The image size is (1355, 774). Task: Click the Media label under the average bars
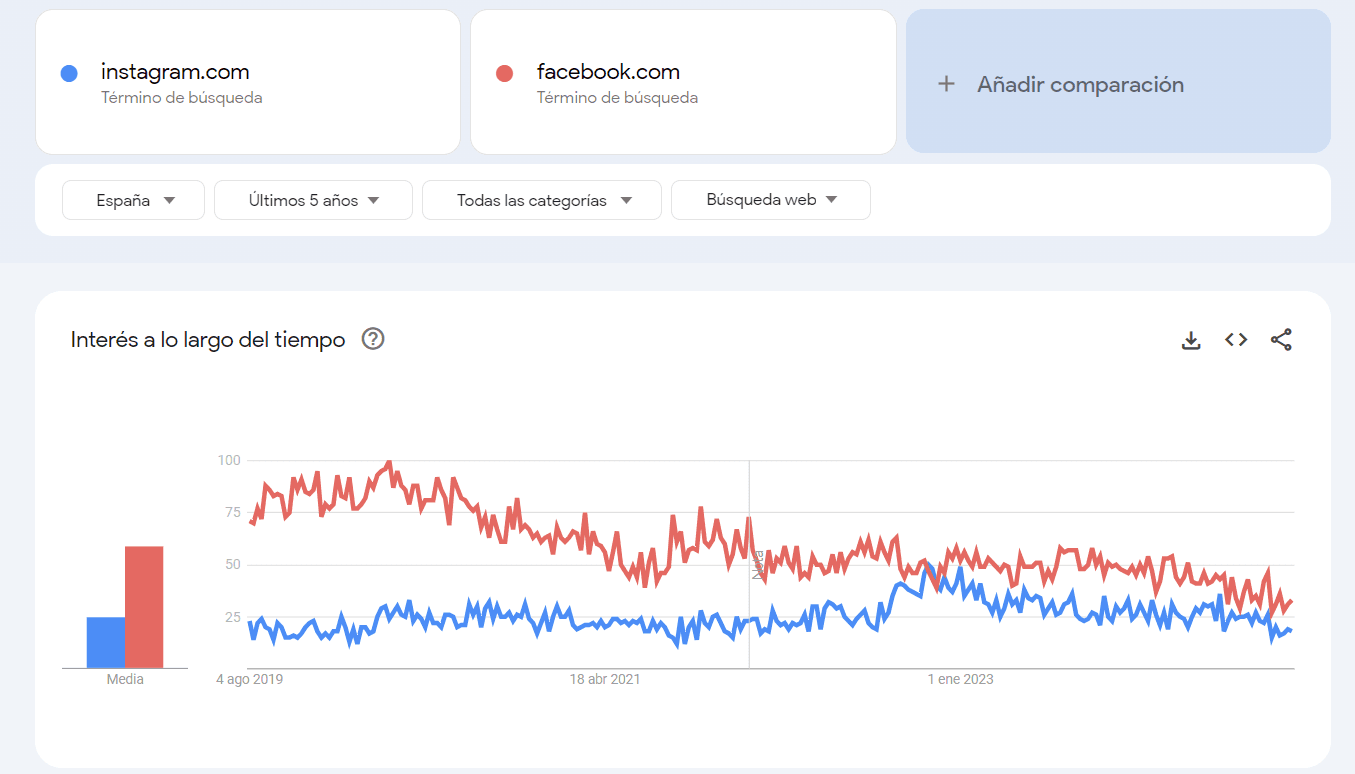[124, 678]
